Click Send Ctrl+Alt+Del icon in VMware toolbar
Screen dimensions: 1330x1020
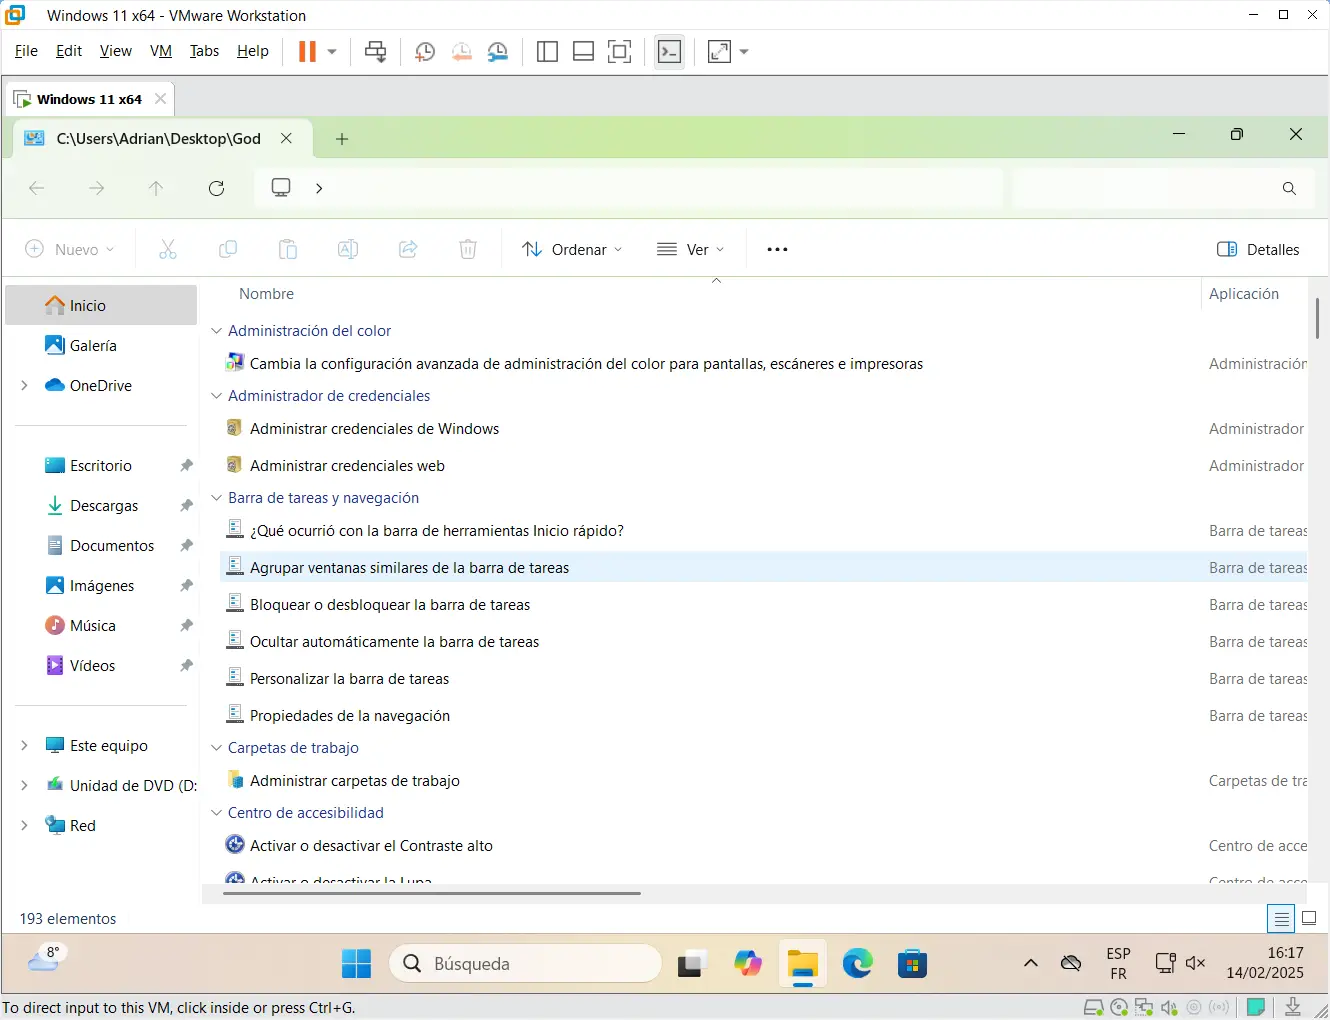coord(376,51)
